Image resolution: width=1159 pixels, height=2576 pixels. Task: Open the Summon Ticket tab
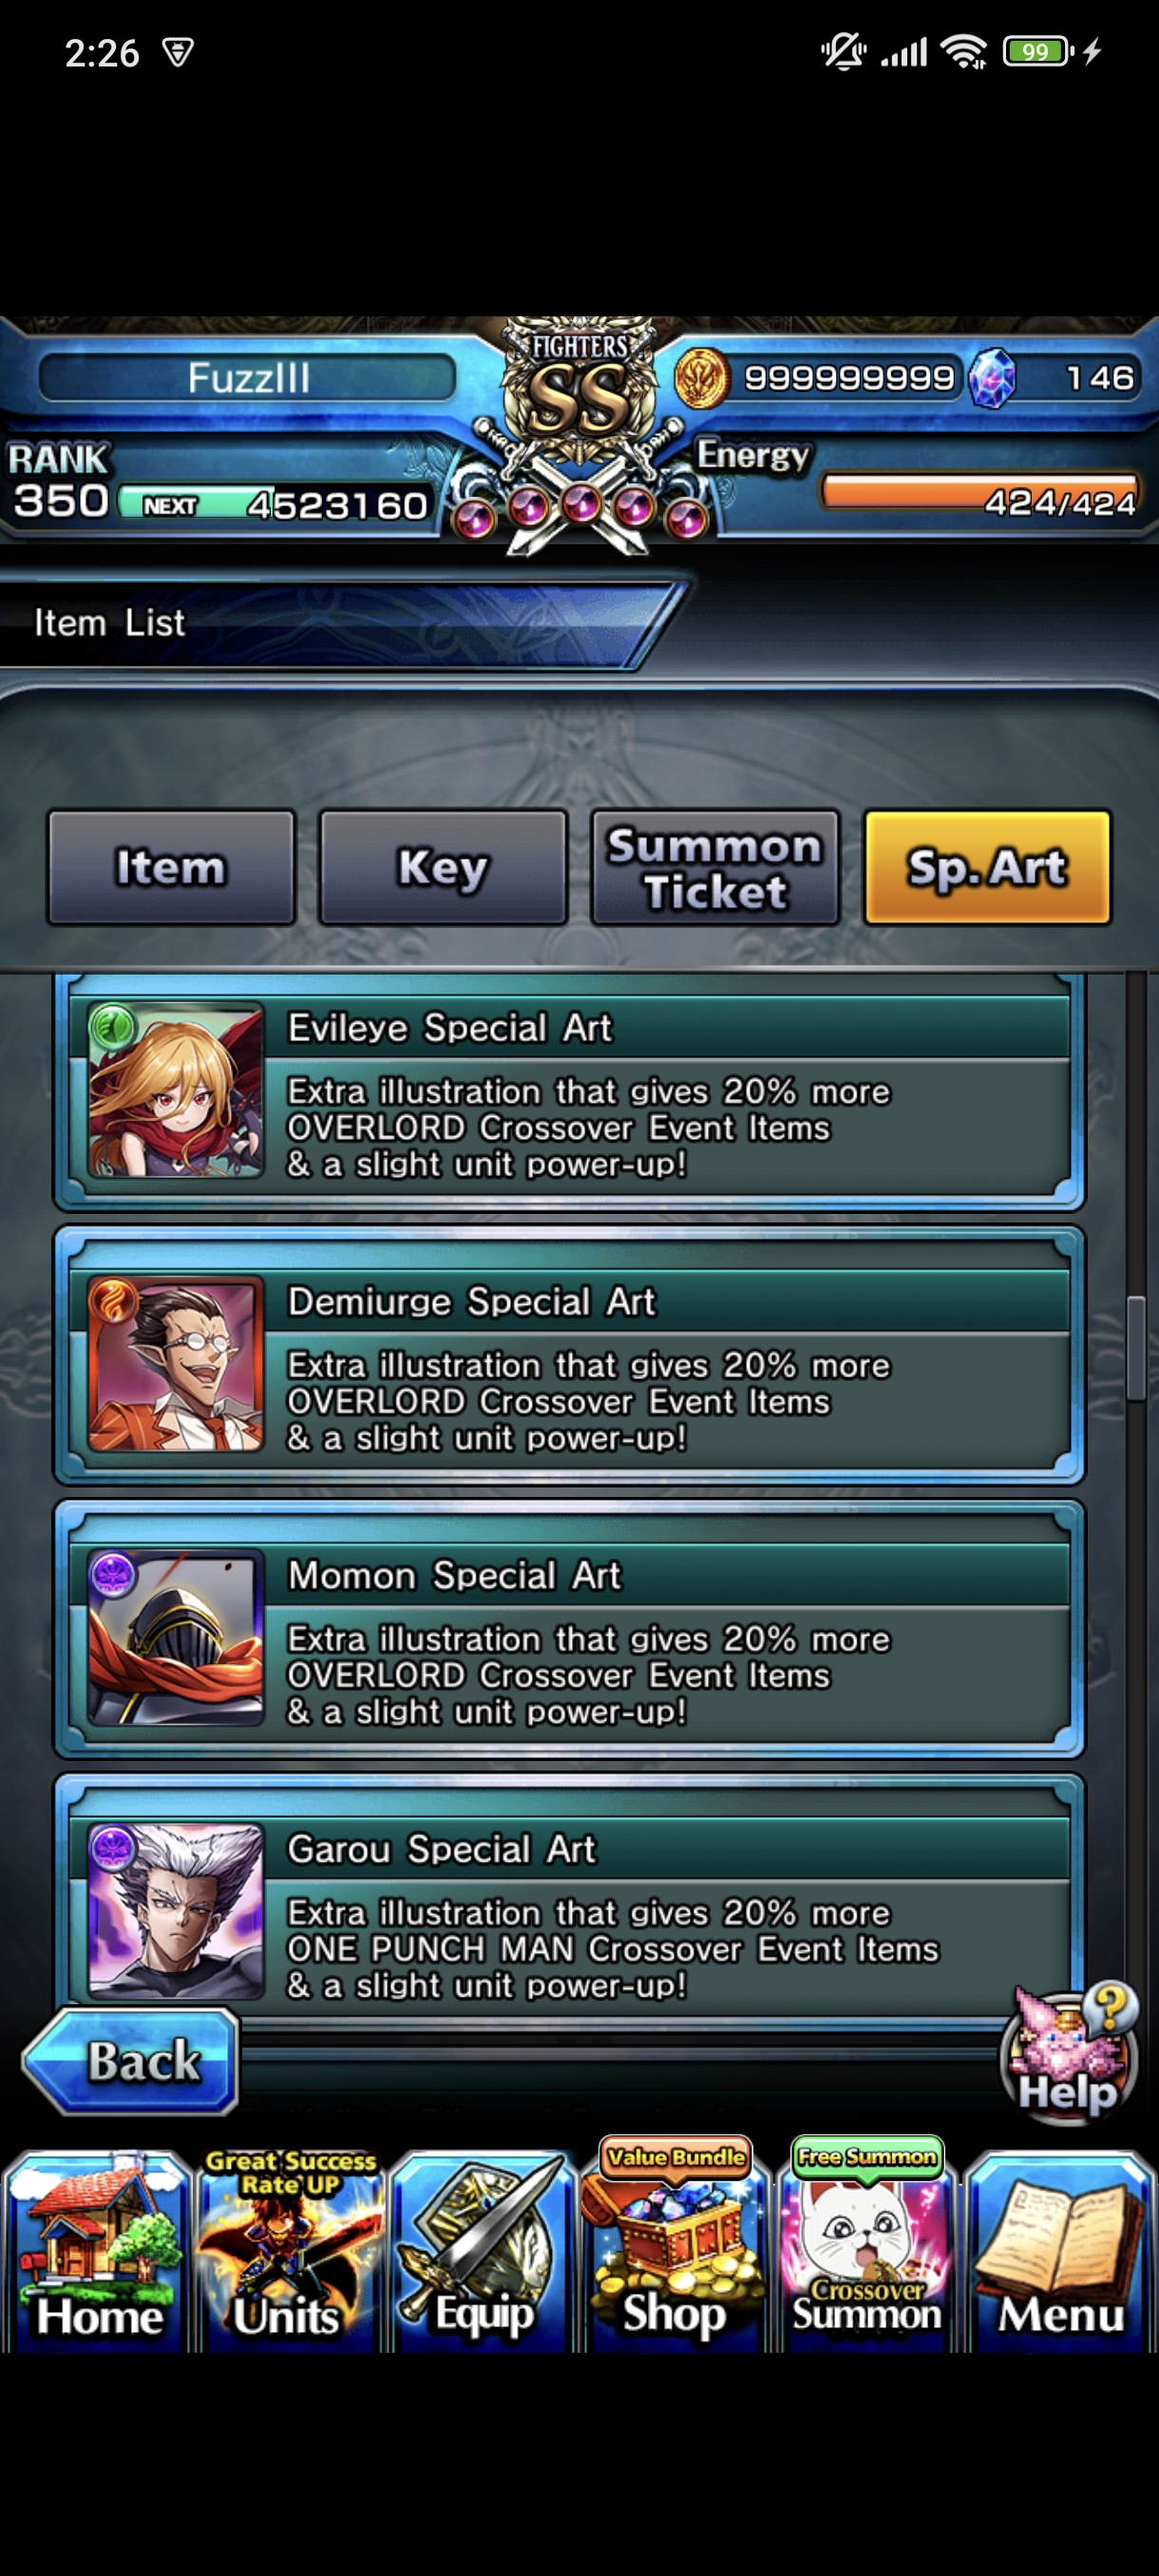[x=715, y=867]
